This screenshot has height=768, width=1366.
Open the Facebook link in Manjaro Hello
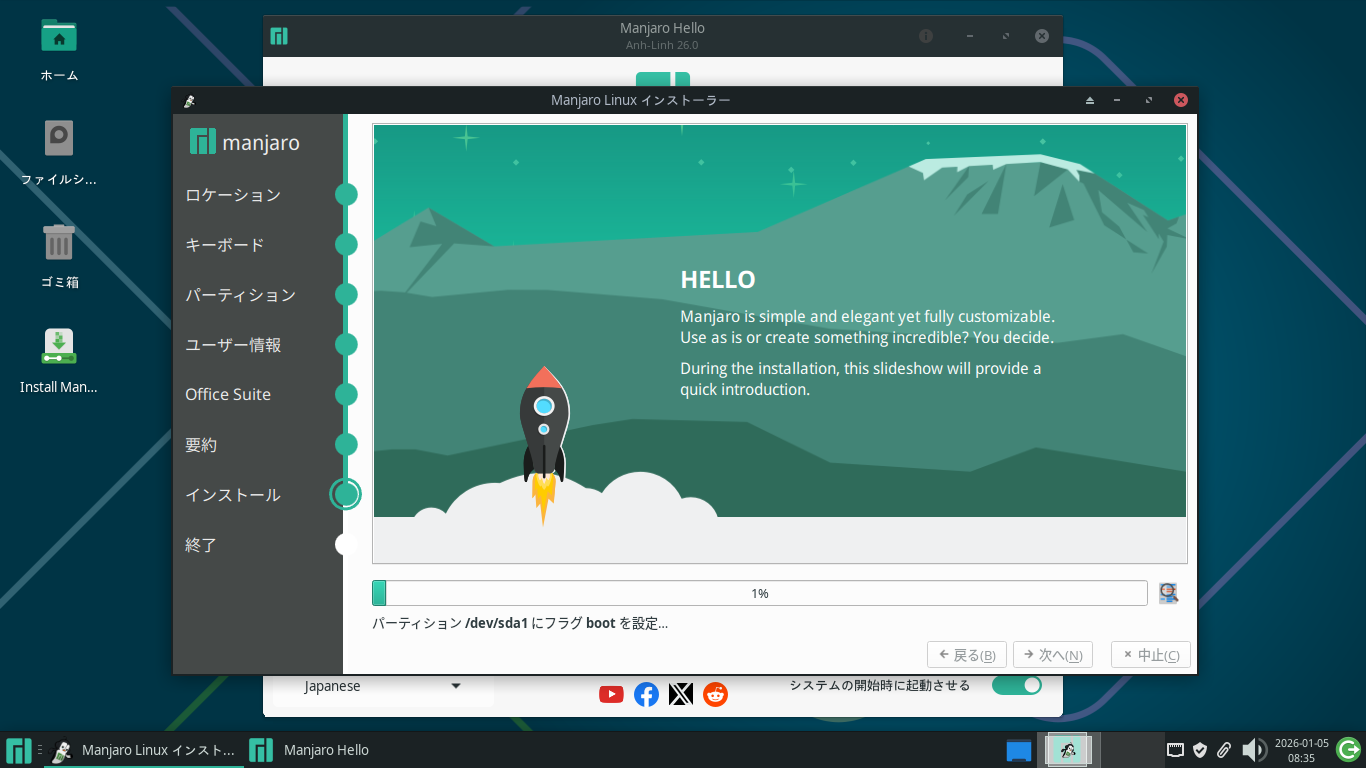646,694
